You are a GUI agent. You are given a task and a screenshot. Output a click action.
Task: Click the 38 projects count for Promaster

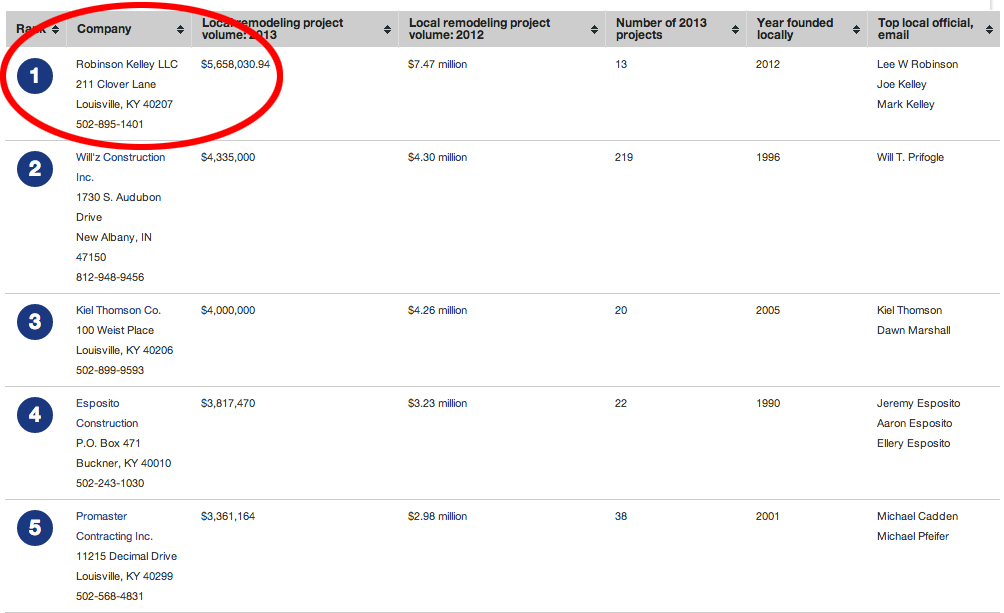[620, 516]
